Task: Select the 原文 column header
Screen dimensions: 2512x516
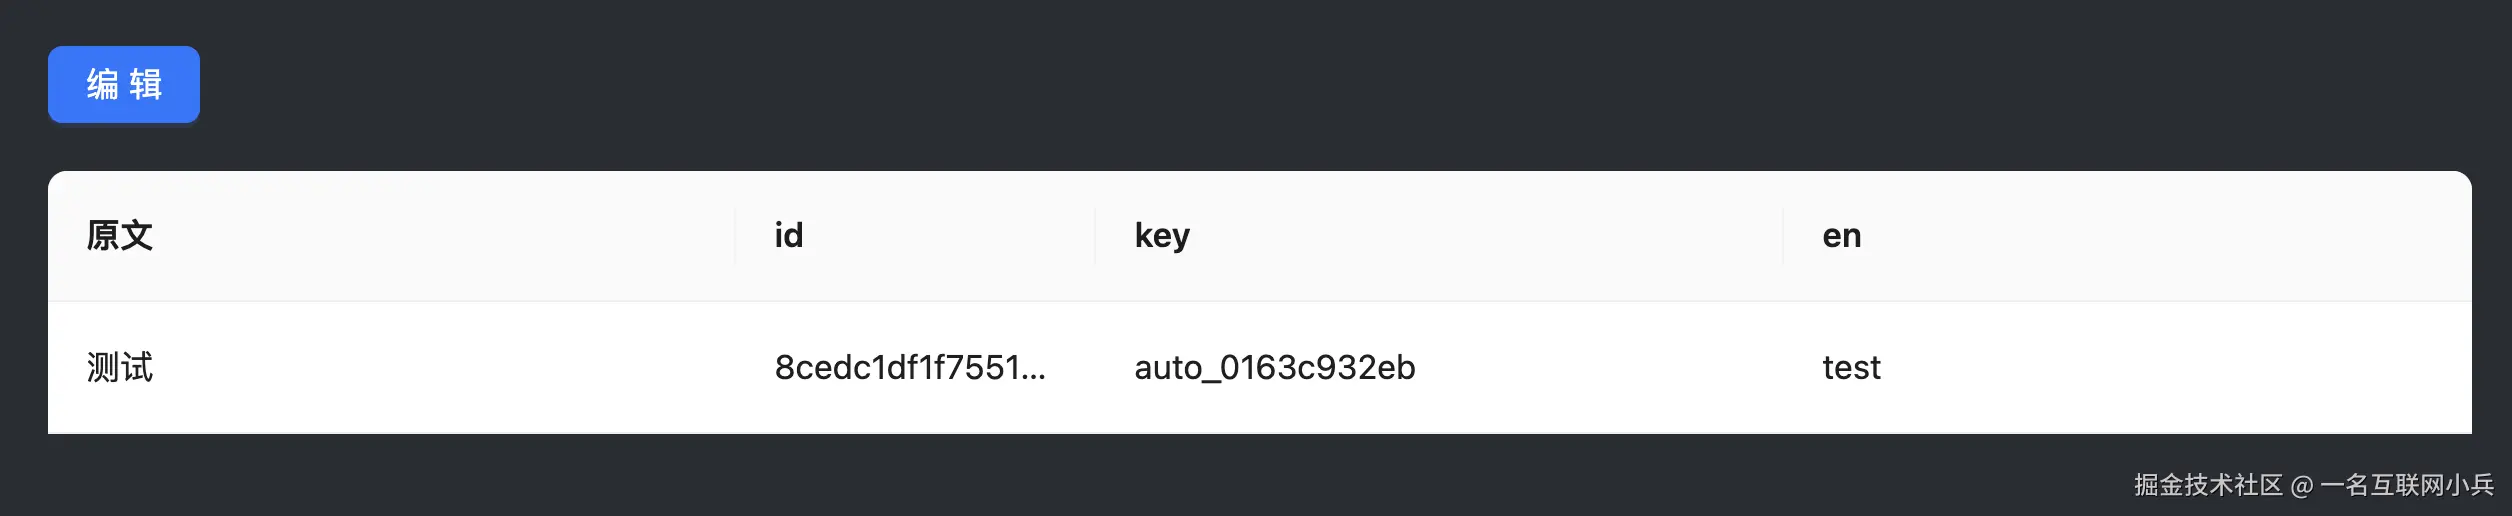Action: pos(120,236)
